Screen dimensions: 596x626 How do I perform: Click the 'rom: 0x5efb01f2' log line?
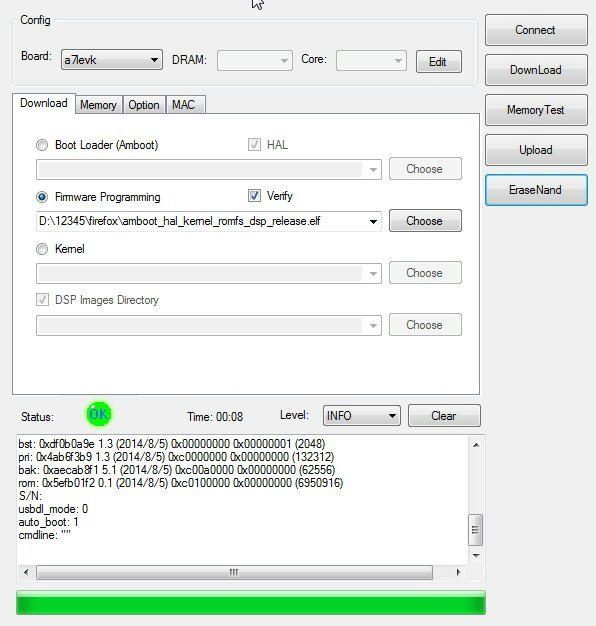tap(181, 483)
